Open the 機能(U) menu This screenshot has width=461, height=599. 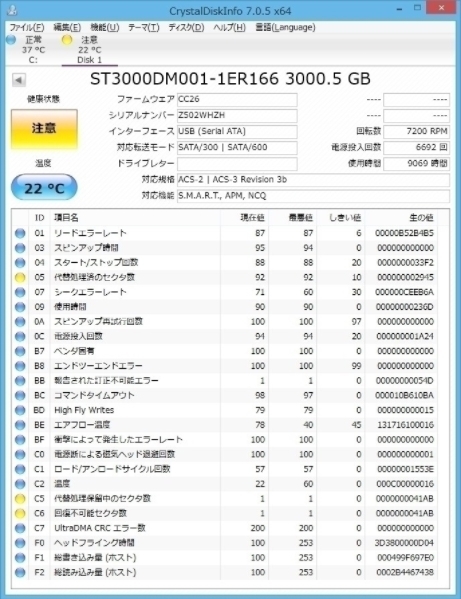point(105,28)
